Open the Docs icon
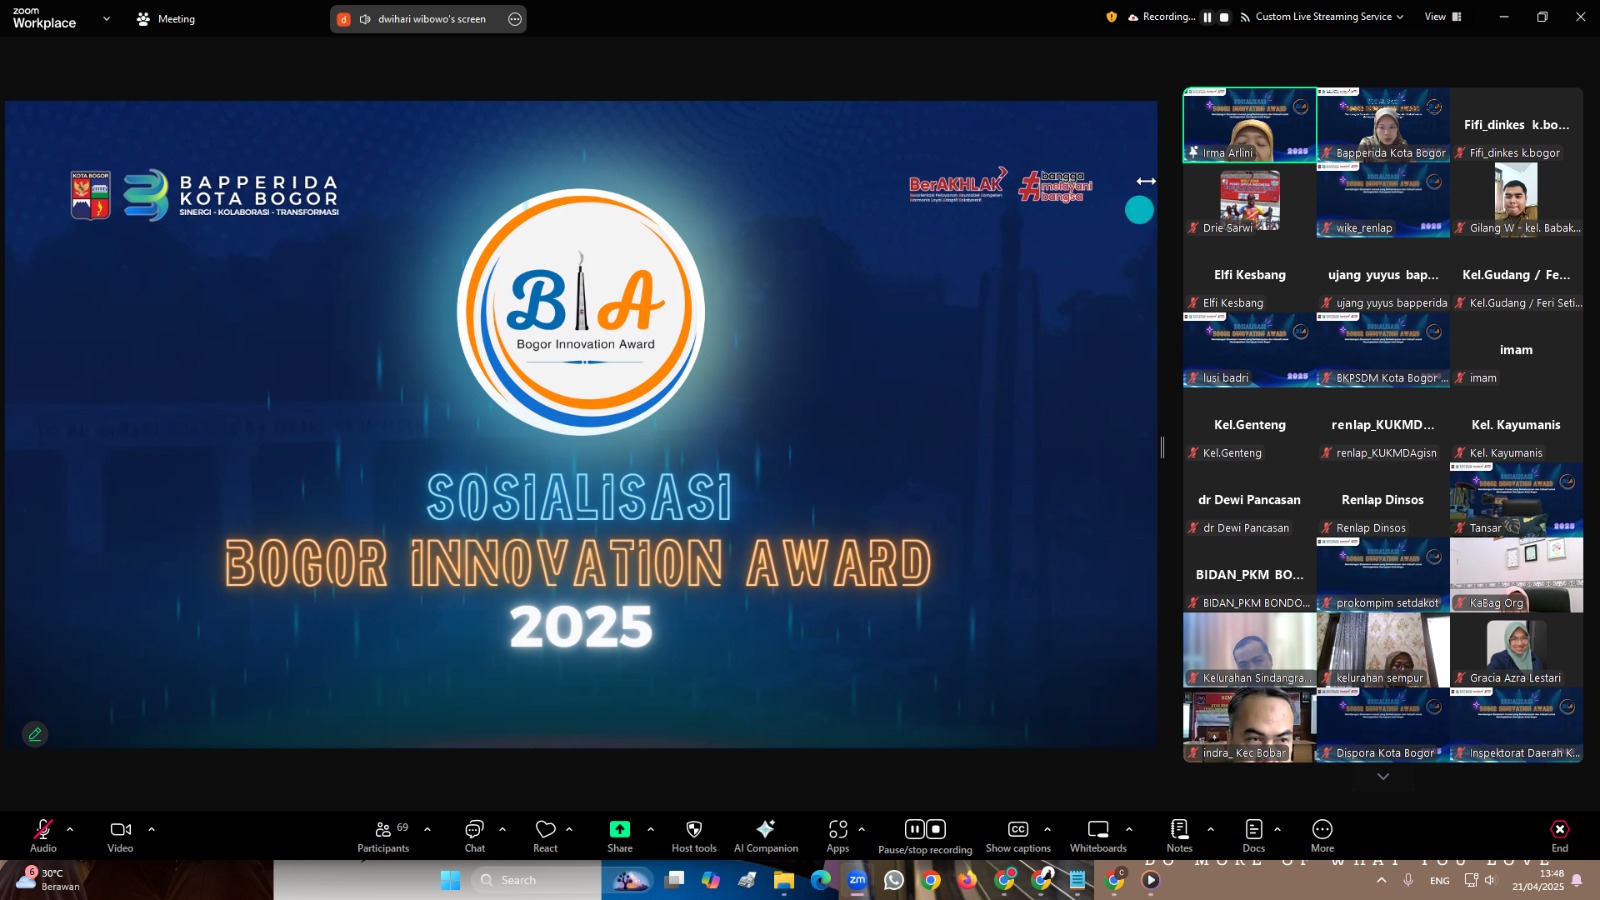The width and height of the screenshot is (1600, 900). pos(1253,829)
